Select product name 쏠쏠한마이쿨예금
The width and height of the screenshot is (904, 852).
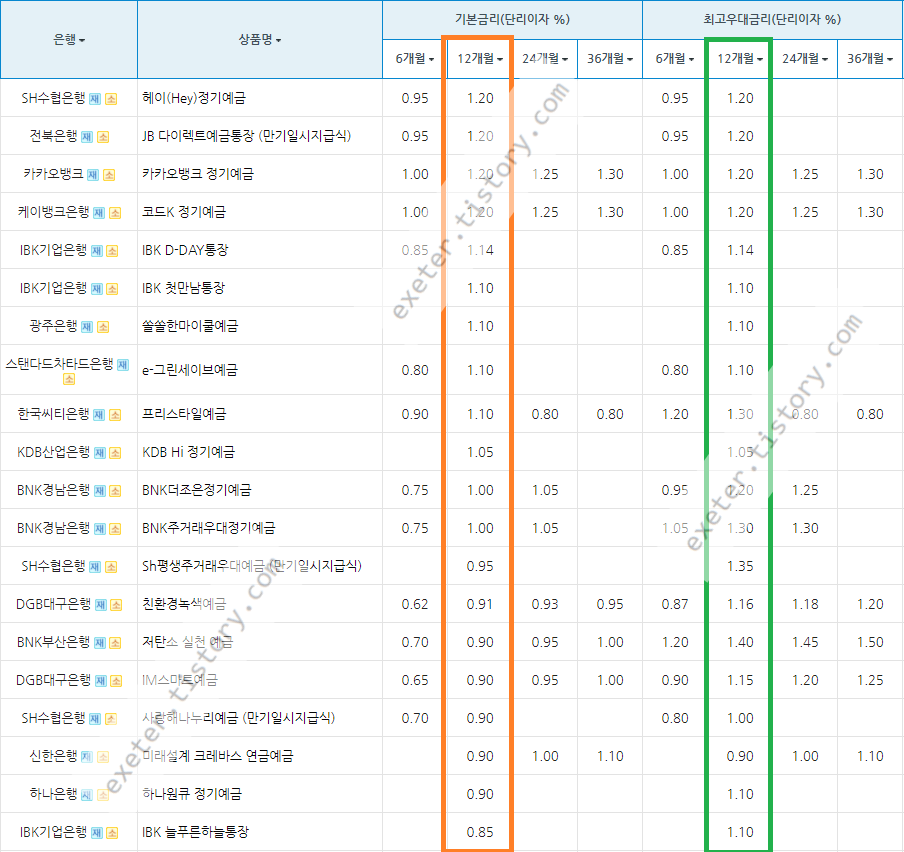pos(190,326)
